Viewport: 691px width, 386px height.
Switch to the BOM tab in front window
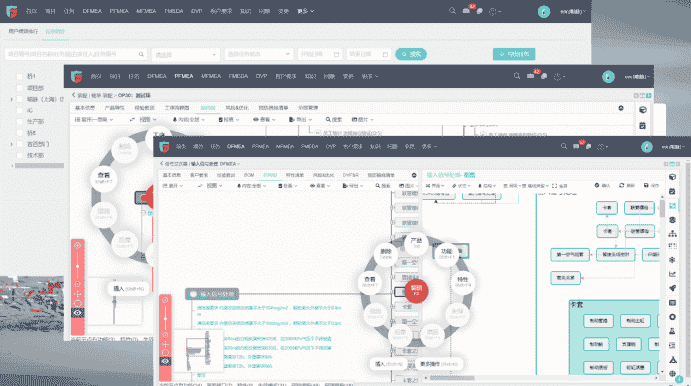(x=249, y=175)
